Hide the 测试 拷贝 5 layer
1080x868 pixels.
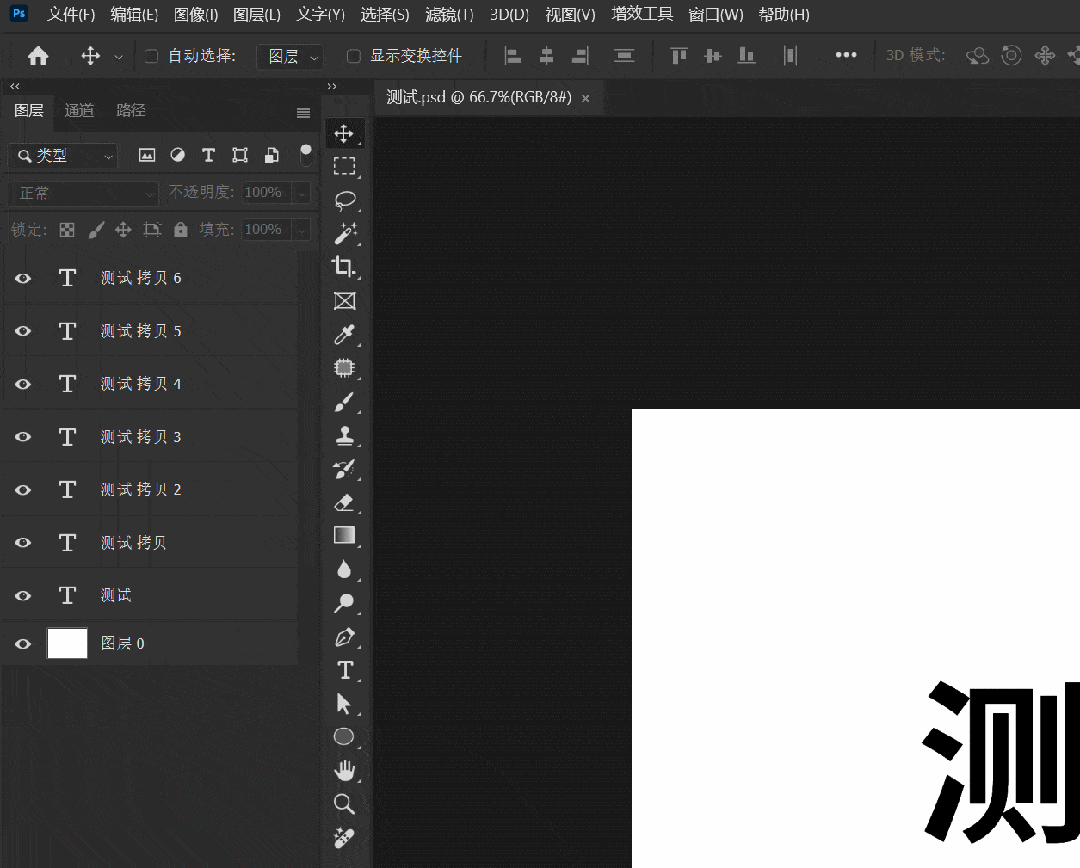pos(23,331)
